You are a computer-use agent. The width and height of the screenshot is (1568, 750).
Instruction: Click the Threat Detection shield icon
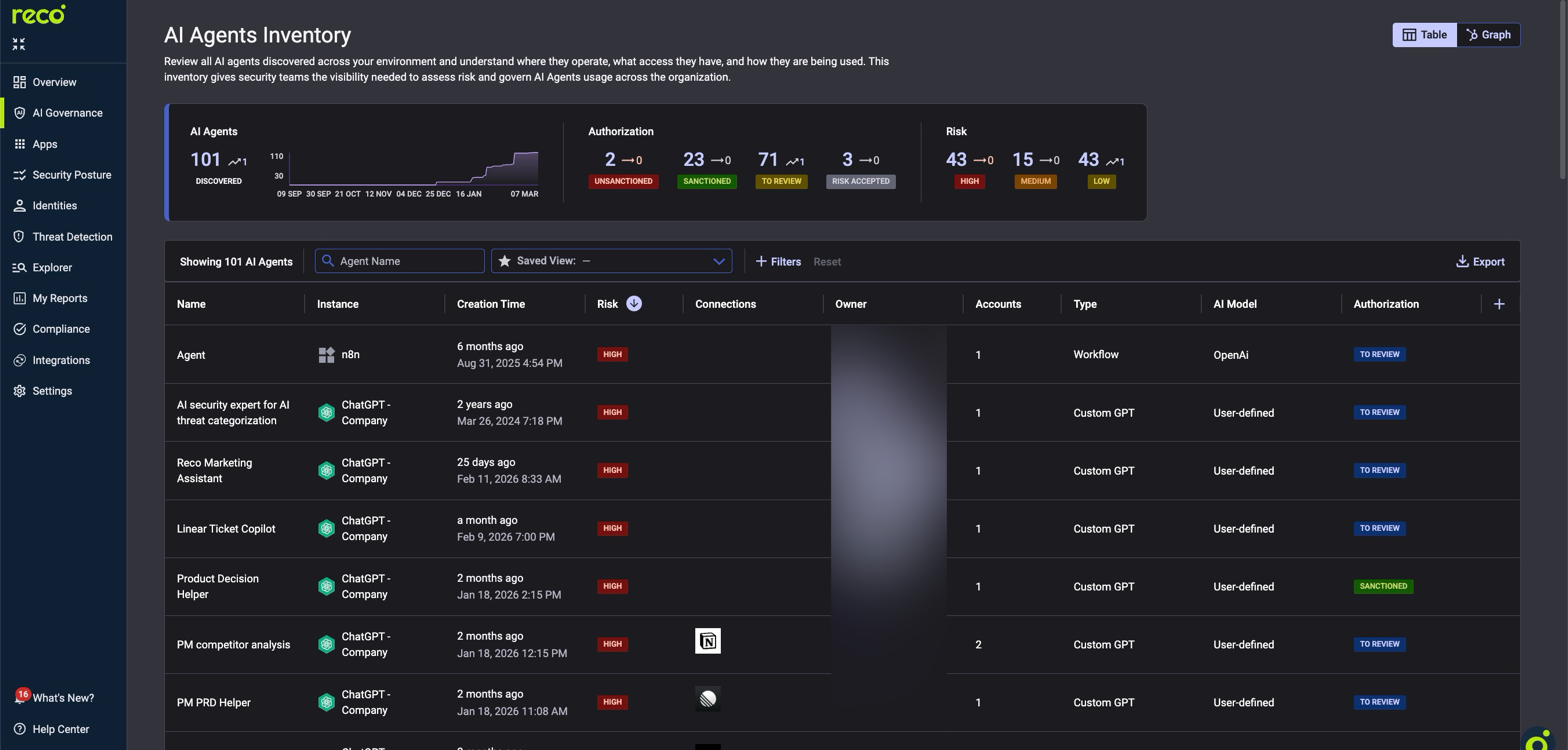[19, 237]
